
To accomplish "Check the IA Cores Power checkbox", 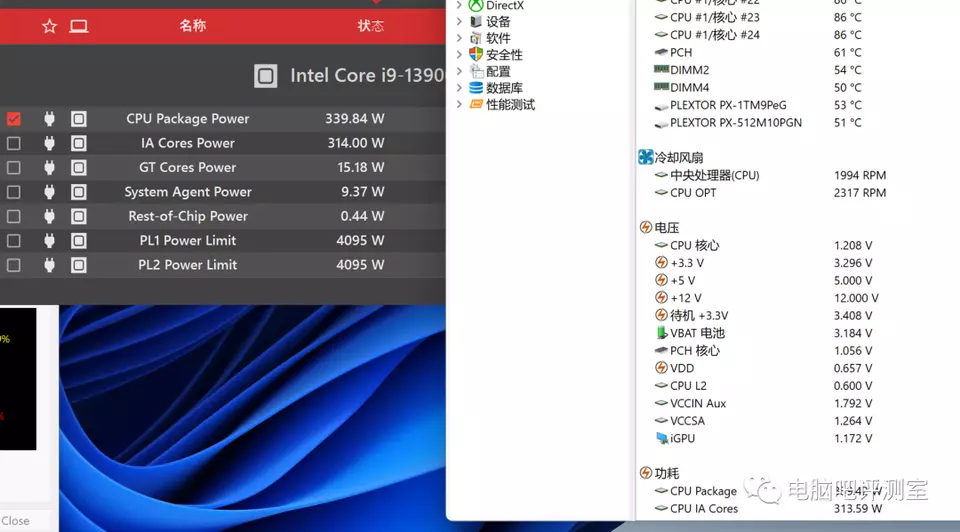I will pos(13,143).
